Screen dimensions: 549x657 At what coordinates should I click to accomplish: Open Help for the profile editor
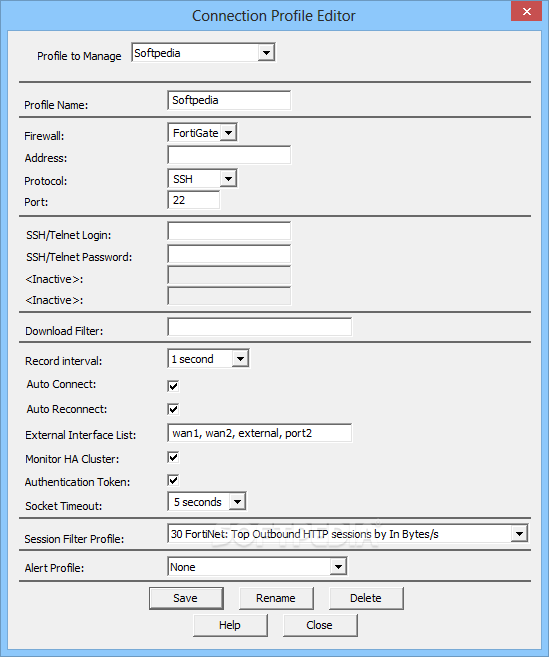pos(230,625)
